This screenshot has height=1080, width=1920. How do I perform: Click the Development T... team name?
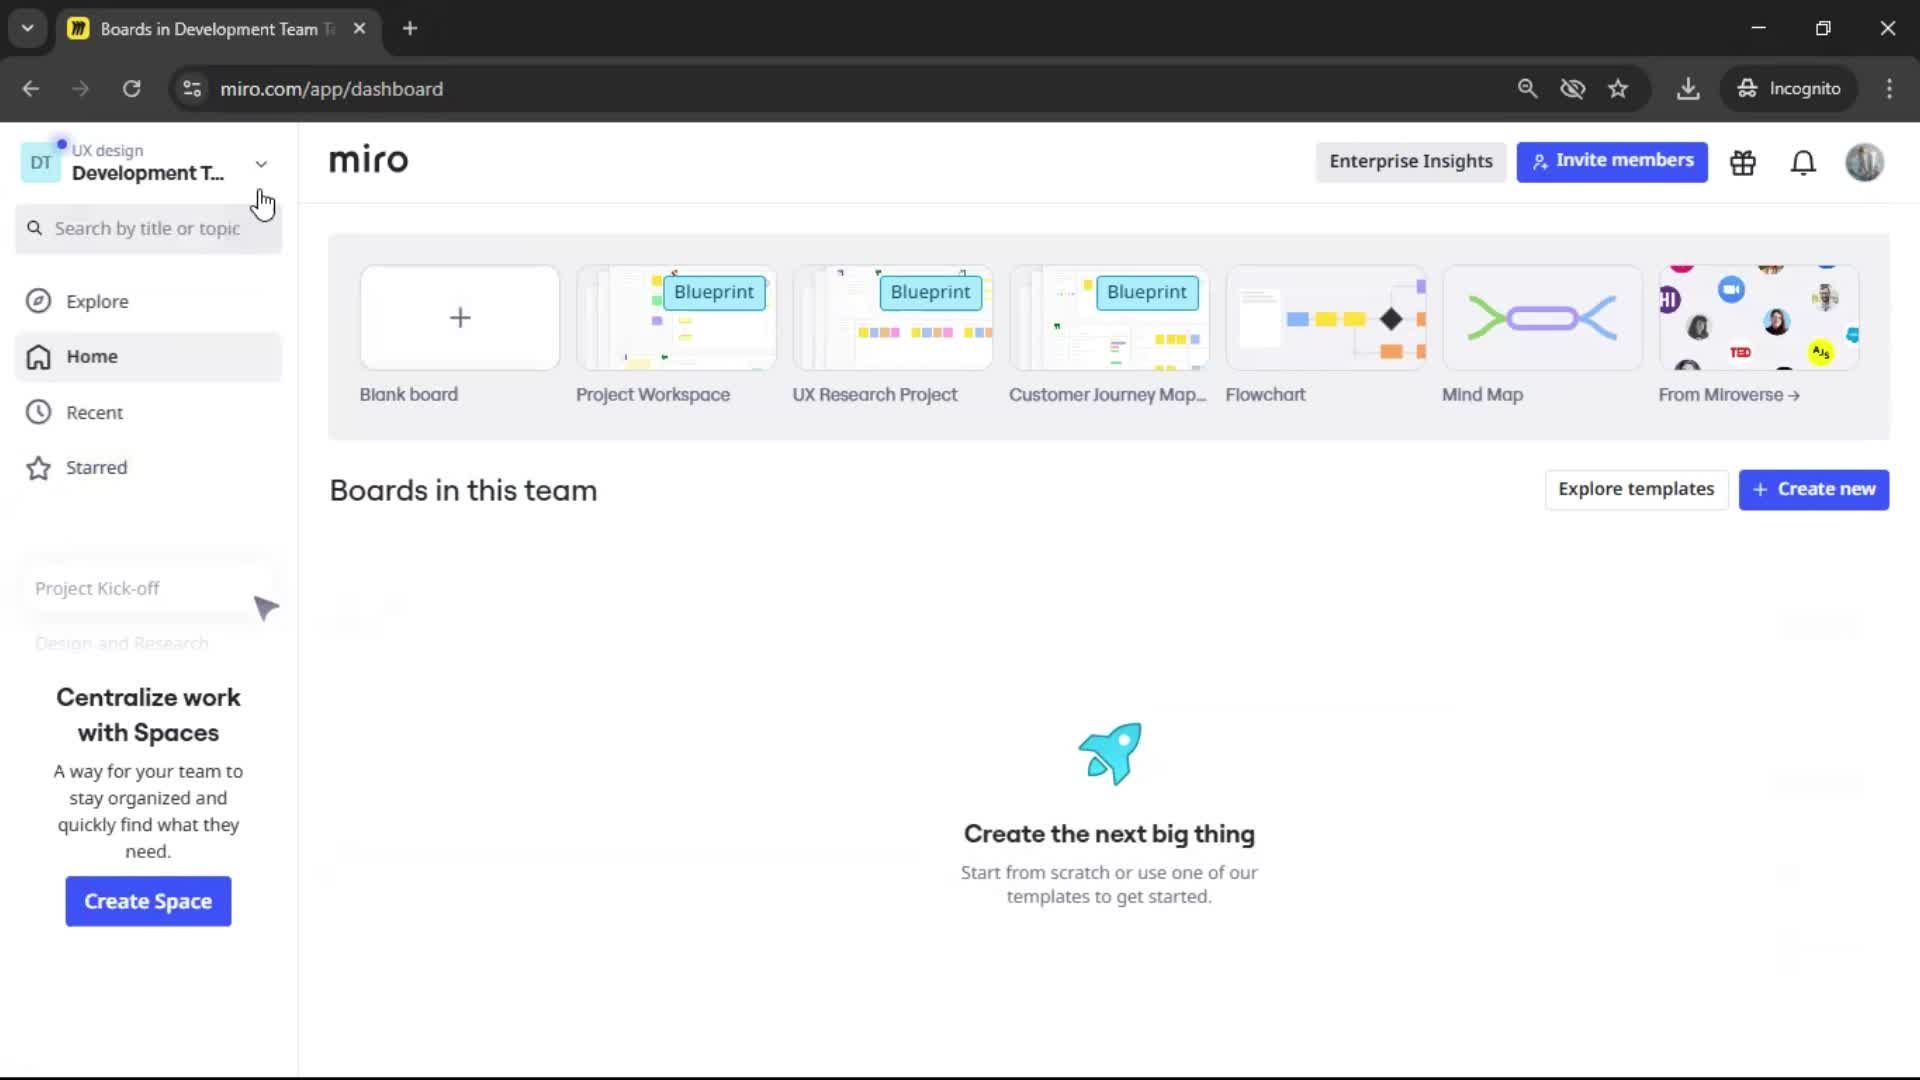(148, 174)
